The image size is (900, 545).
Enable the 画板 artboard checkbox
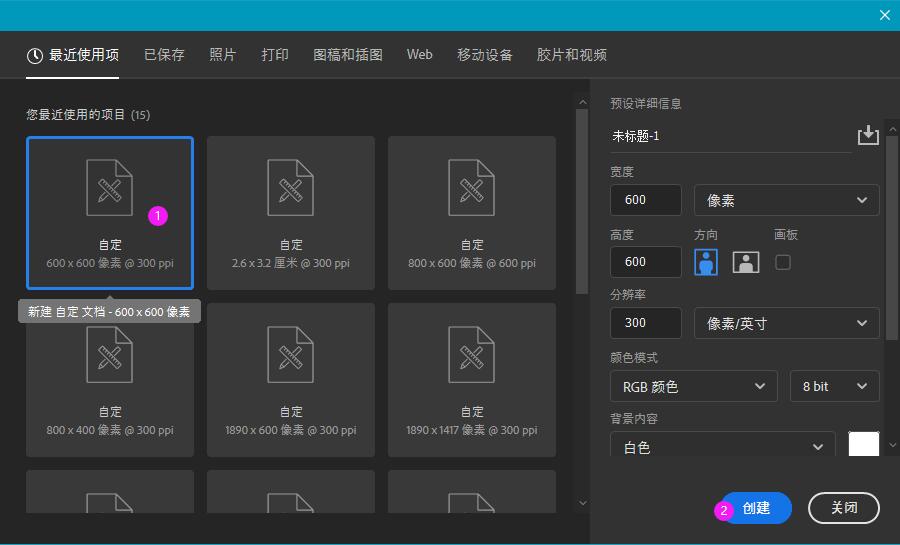pyautogui.click(x=782, y=262)
